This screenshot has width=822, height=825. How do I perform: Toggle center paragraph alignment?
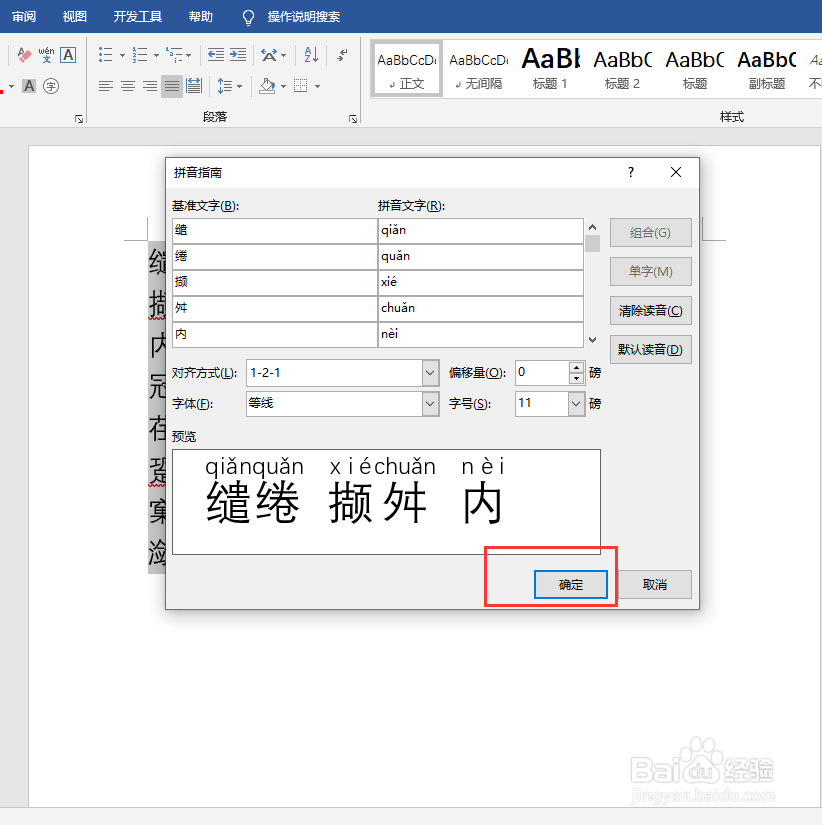(128, 86)
